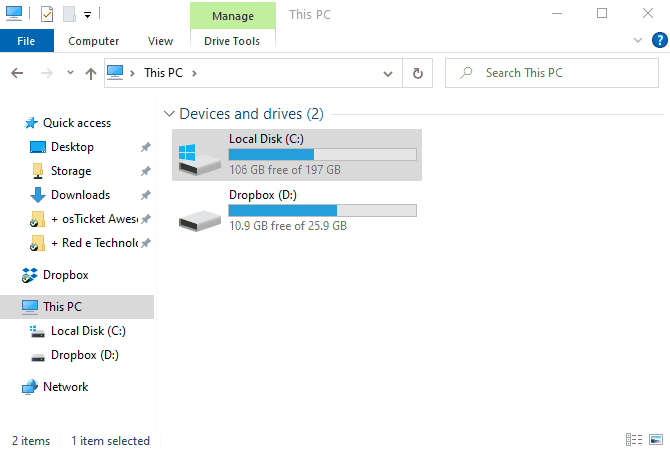Click the chevron after This PC in the address bar
Screen dimensions: 670x450
[194, 74]
